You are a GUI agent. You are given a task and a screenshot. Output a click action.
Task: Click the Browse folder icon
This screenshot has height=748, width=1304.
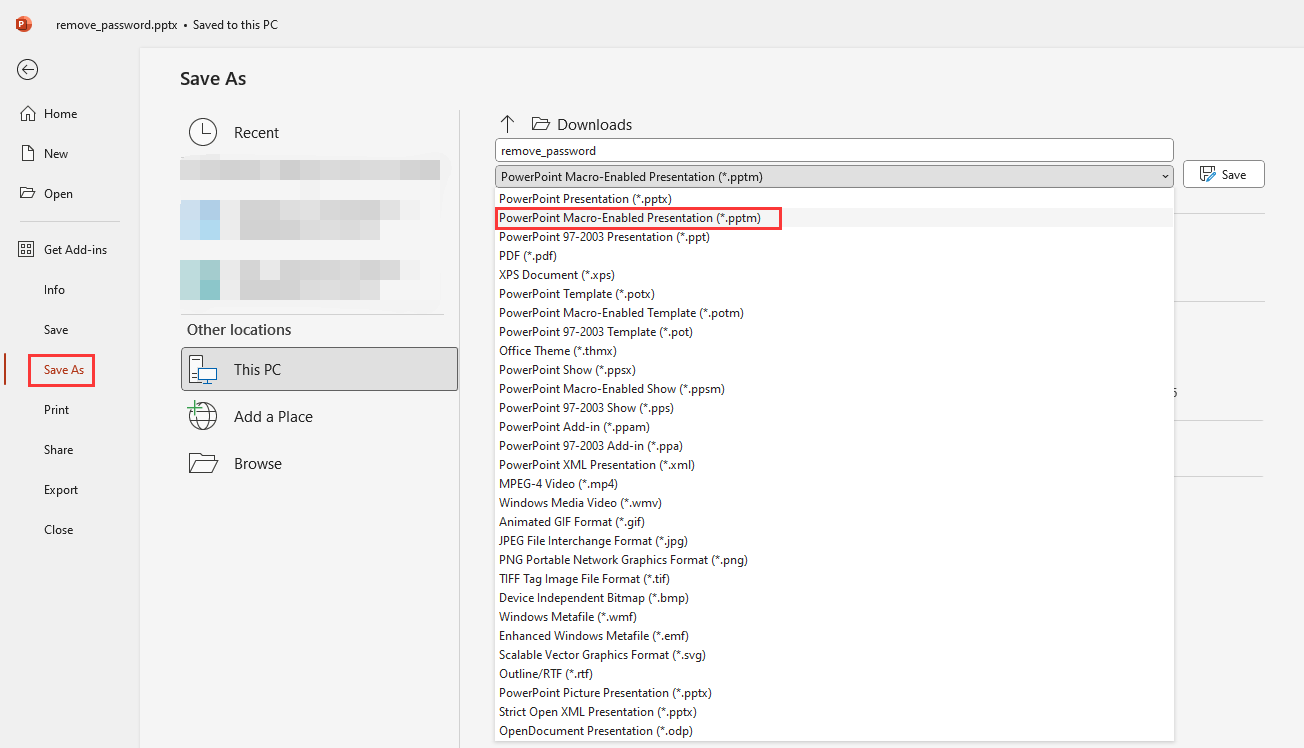coord(203,463)
